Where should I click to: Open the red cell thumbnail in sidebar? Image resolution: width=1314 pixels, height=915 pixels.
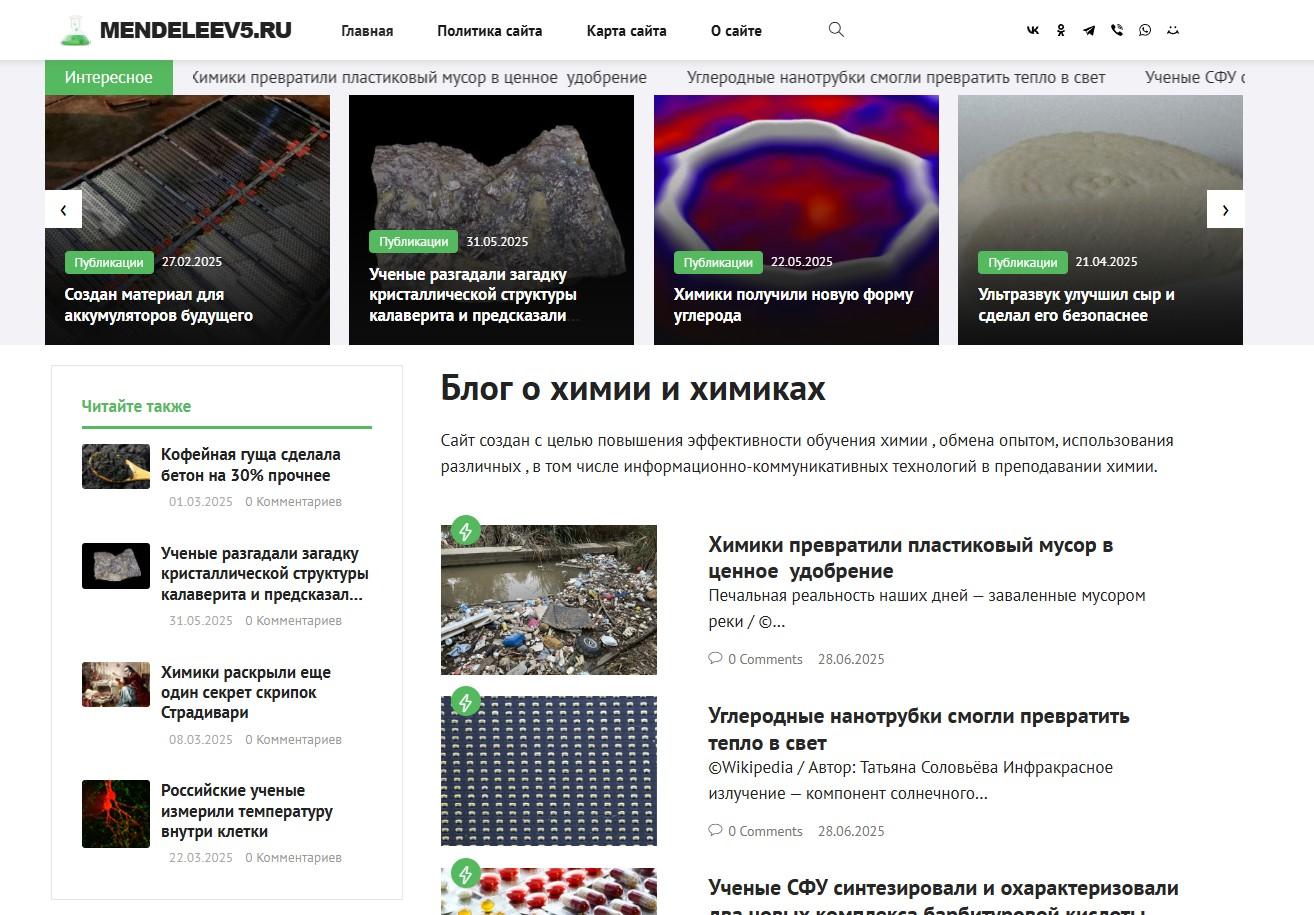116,814
